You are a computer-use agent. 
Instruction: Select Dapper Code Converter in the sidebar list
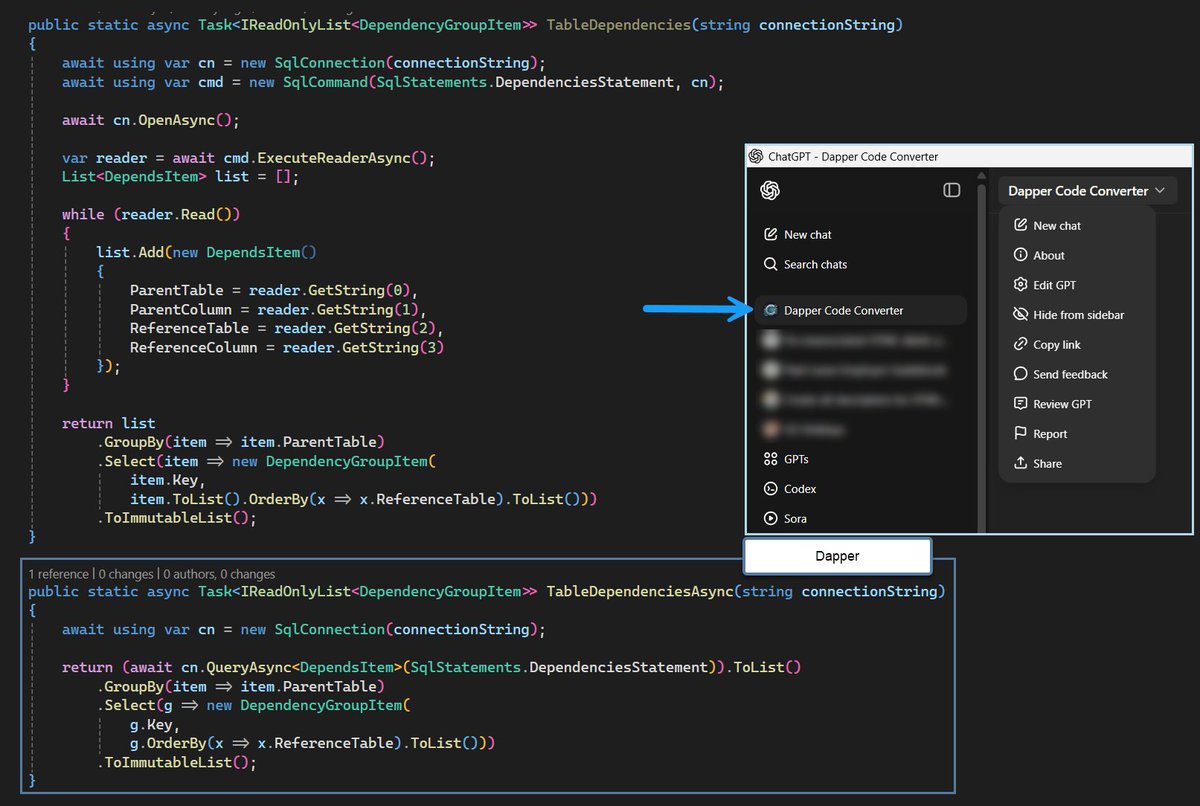pyautogui.click(x=862, y=310)
